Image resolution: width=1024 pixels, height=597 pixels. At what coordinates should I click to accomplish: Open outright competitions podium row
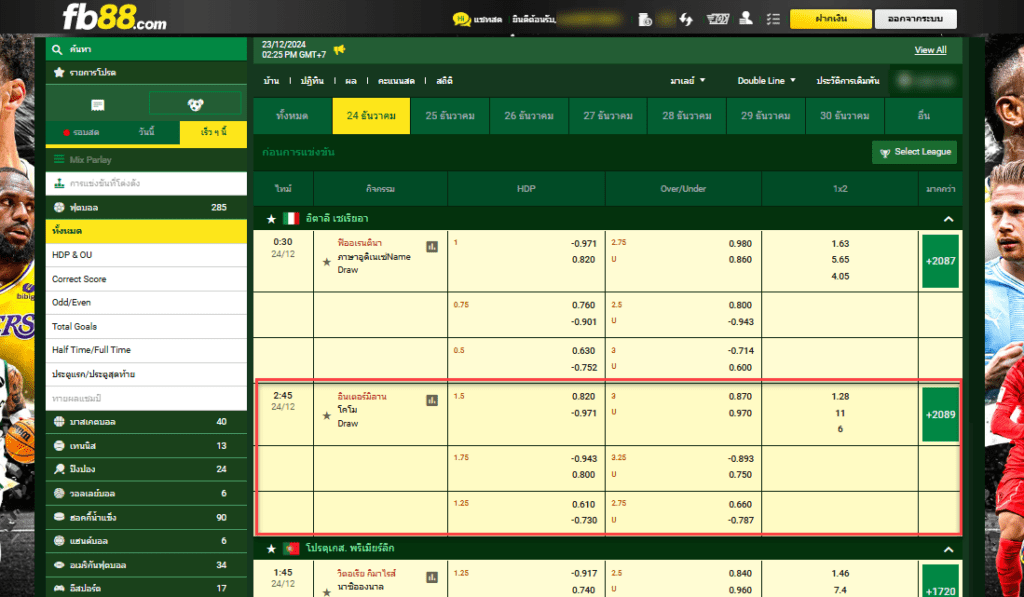click(x=146, y=183)
